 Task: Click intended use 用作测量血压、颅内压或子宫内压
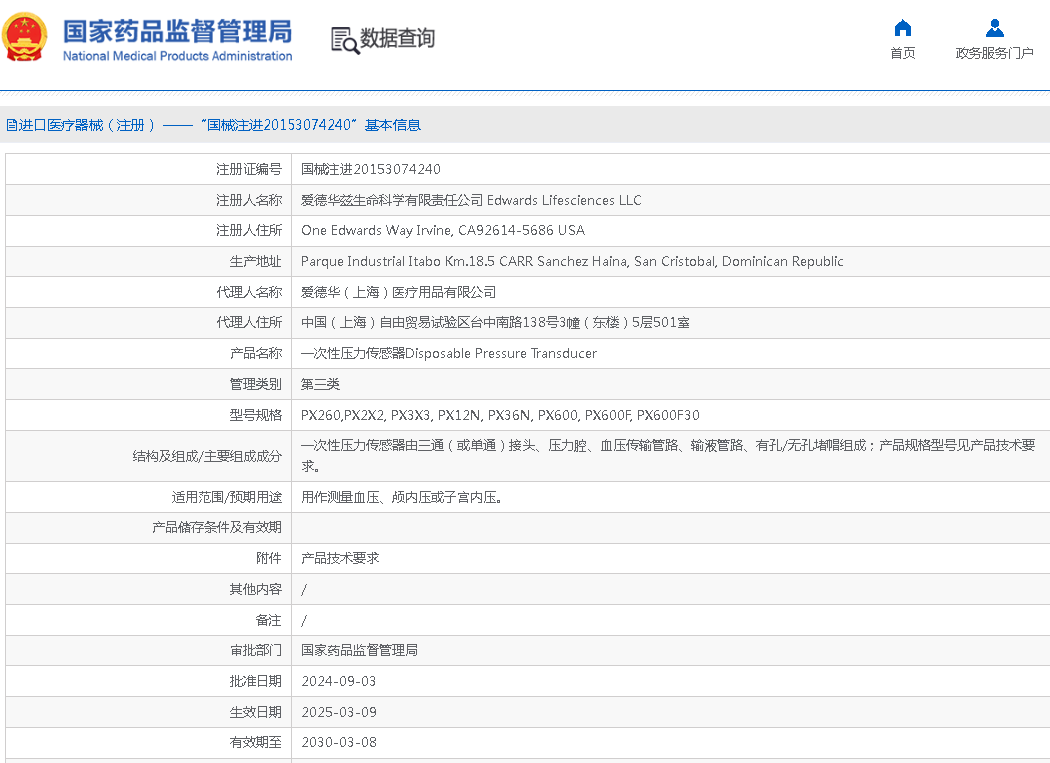[402, 497]
